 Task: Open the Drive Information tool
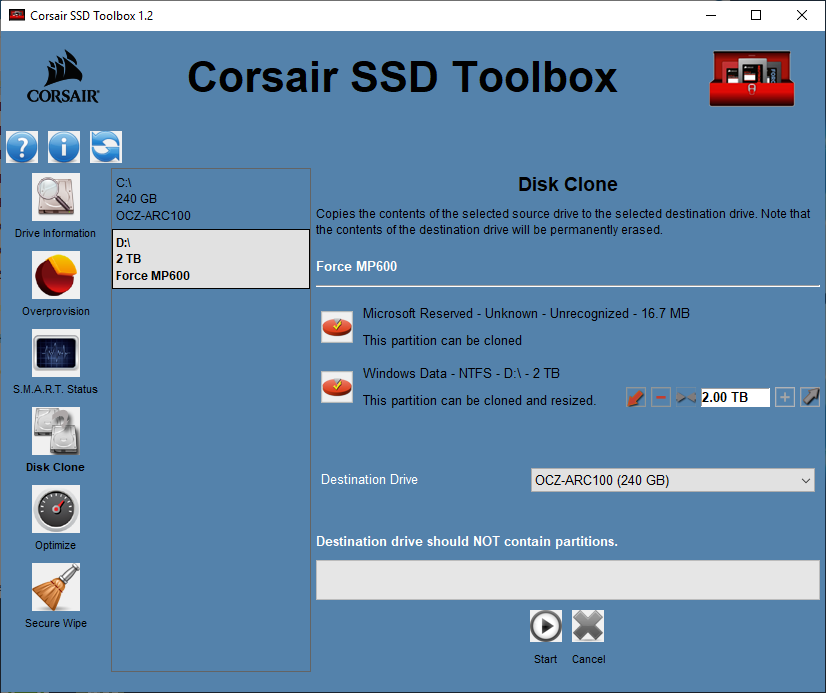pos(55,203)
